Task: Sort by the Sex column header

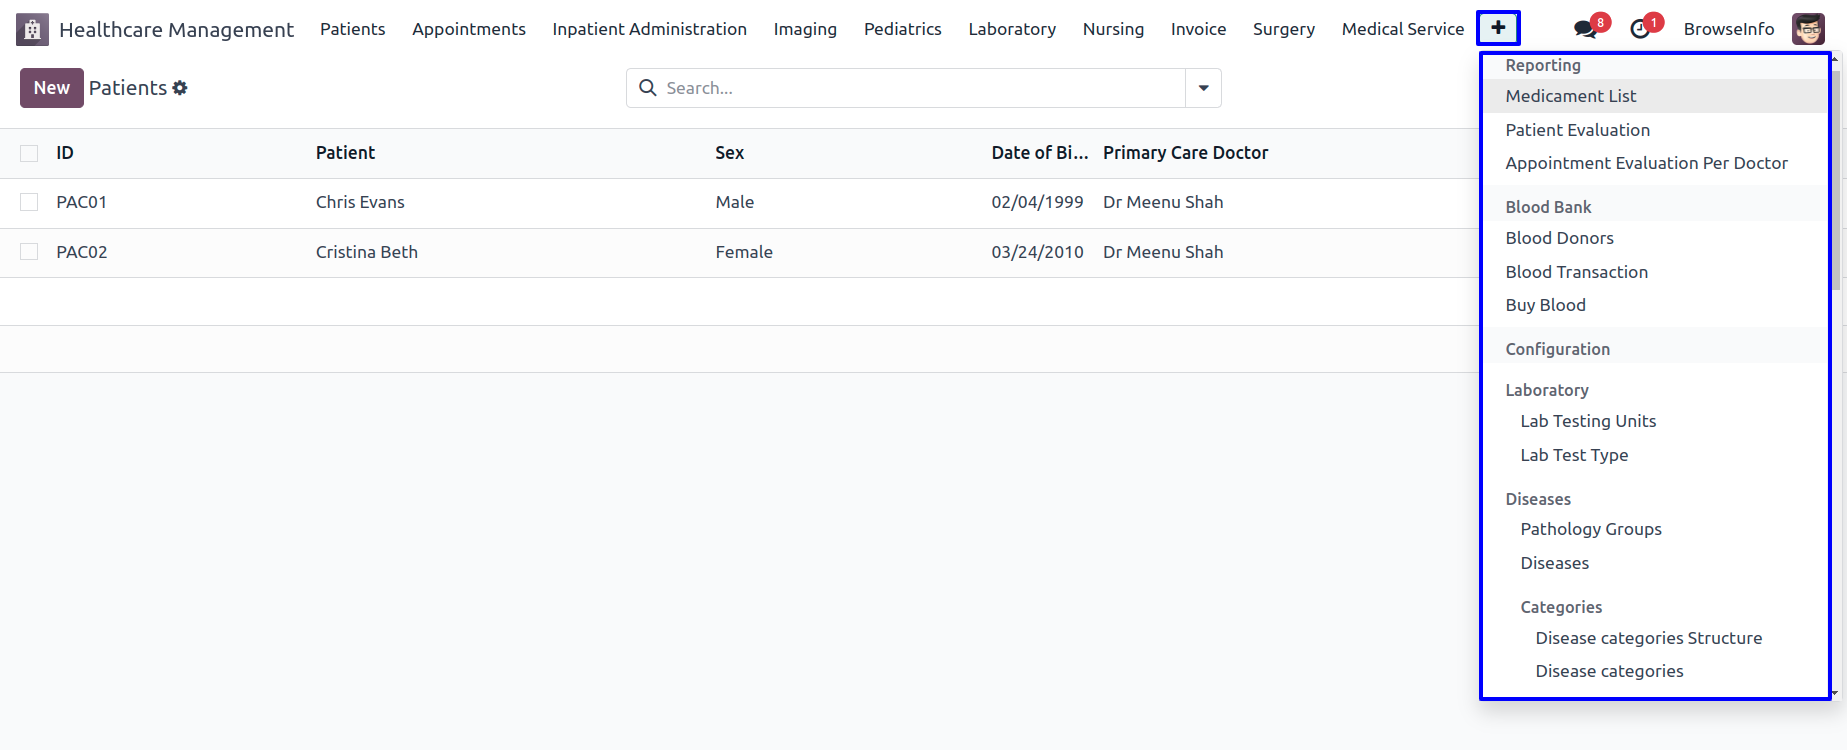Action: coord(729,153)
